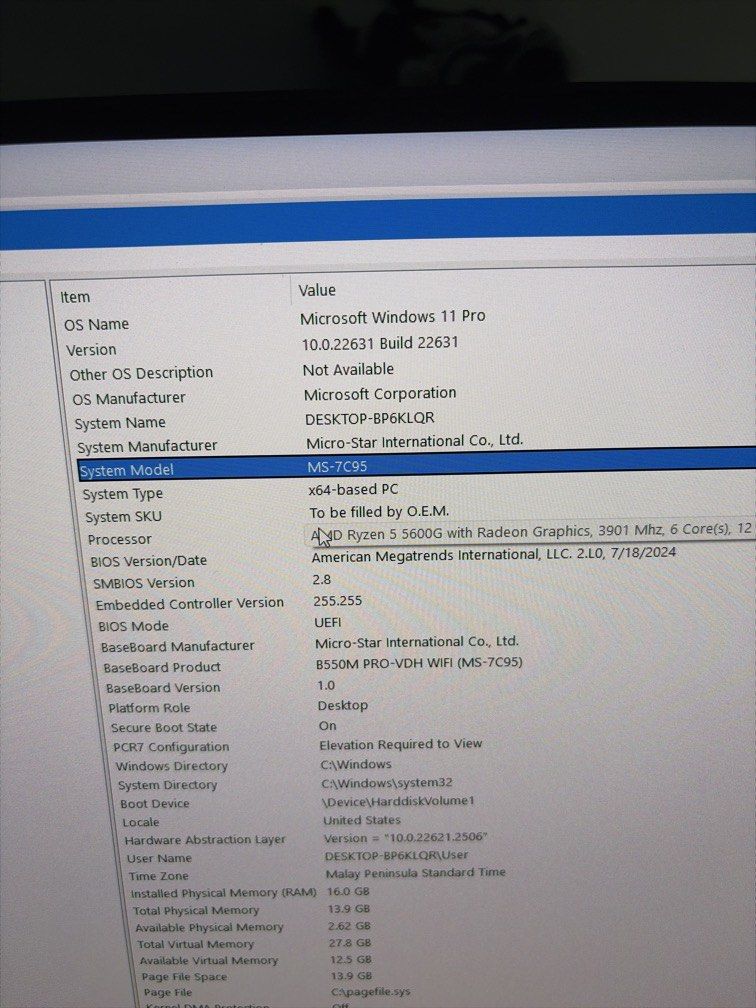
Task: Select the Processor row label
Action: click(120, 540)
